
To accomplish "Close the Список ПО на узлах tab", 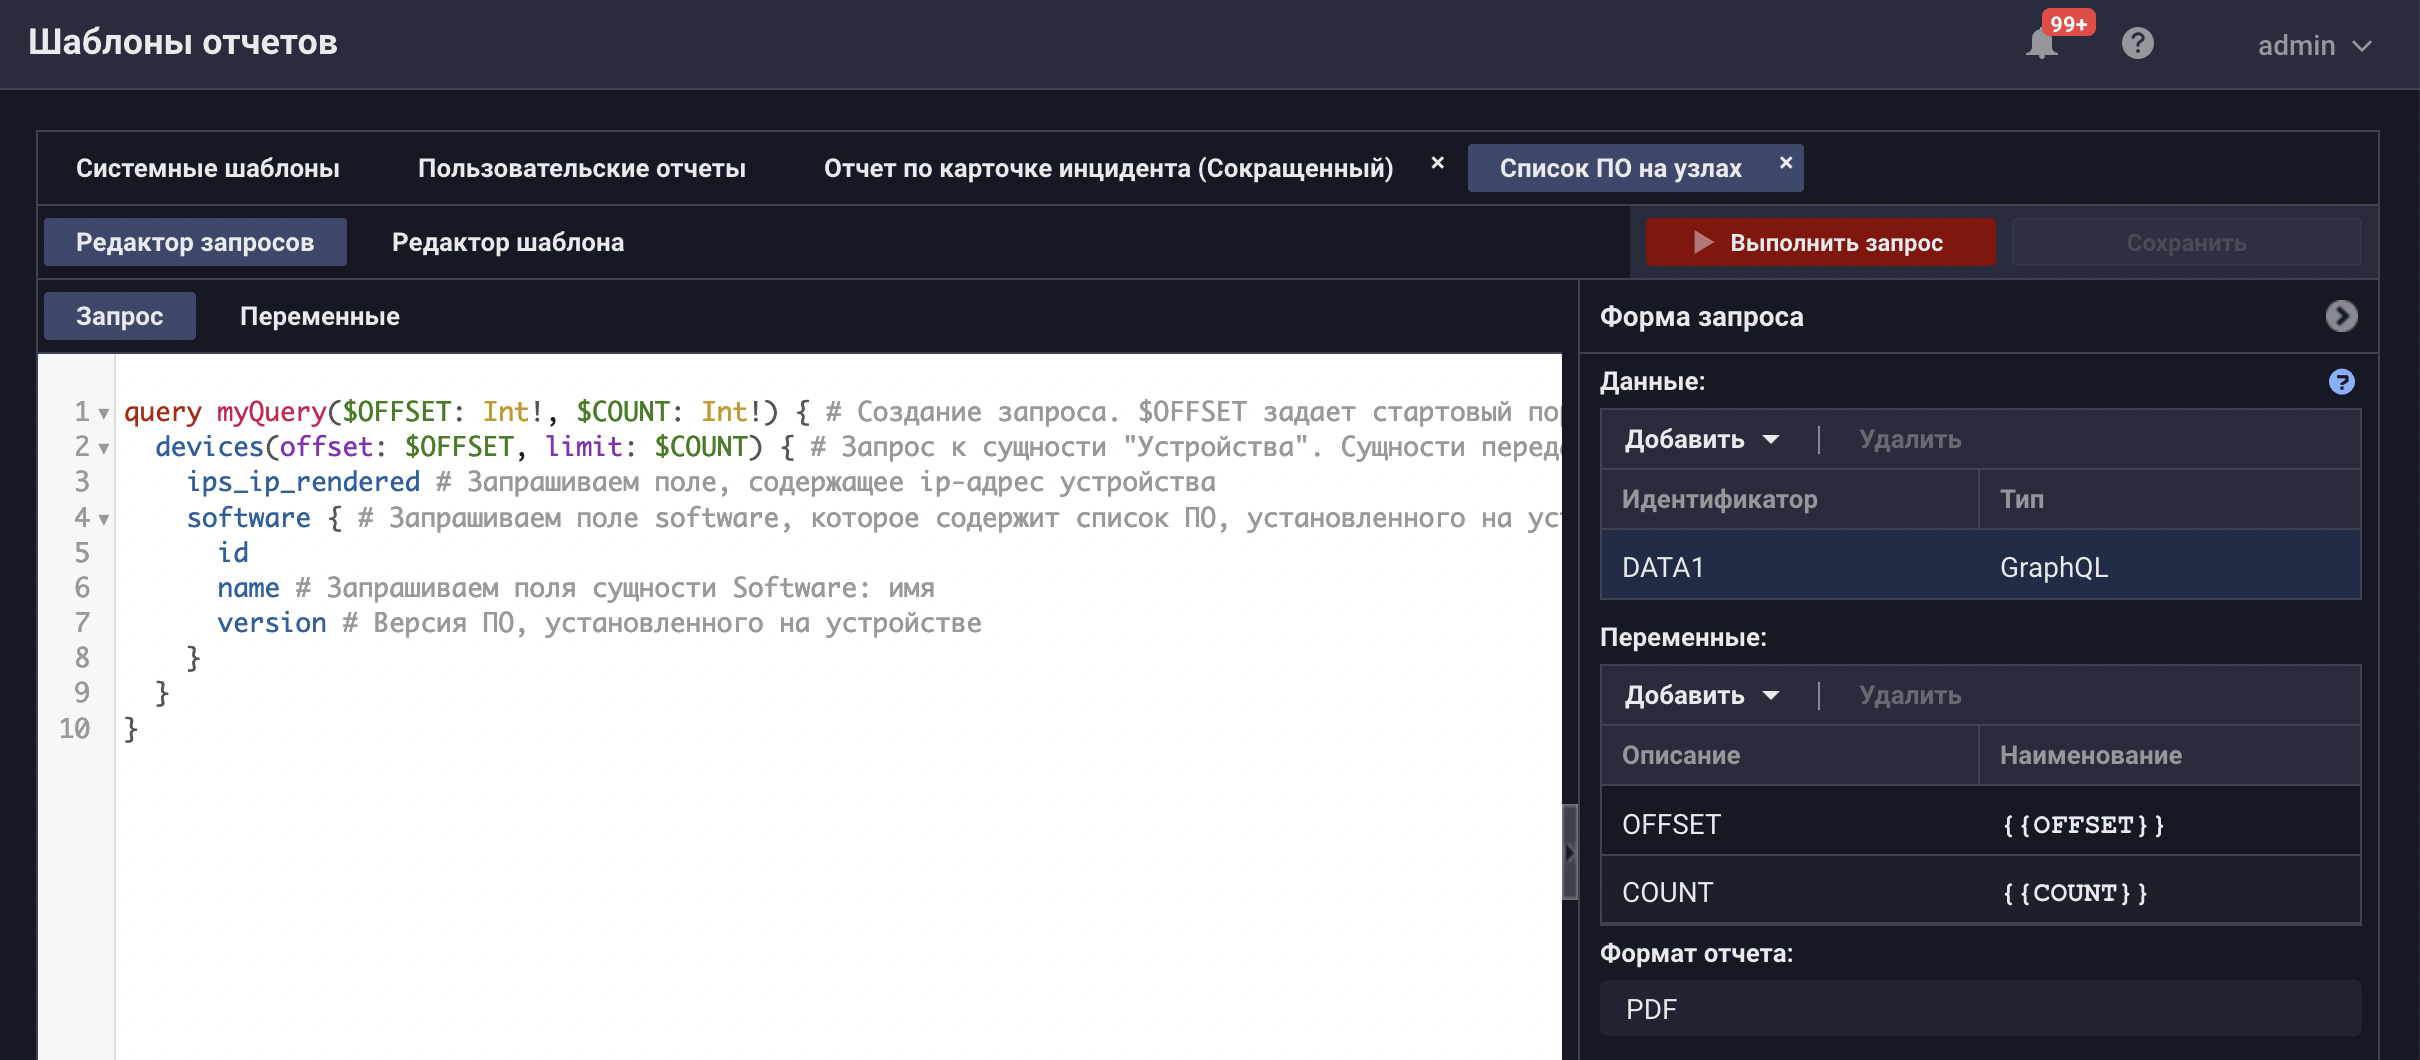I will click(1786, 163).
